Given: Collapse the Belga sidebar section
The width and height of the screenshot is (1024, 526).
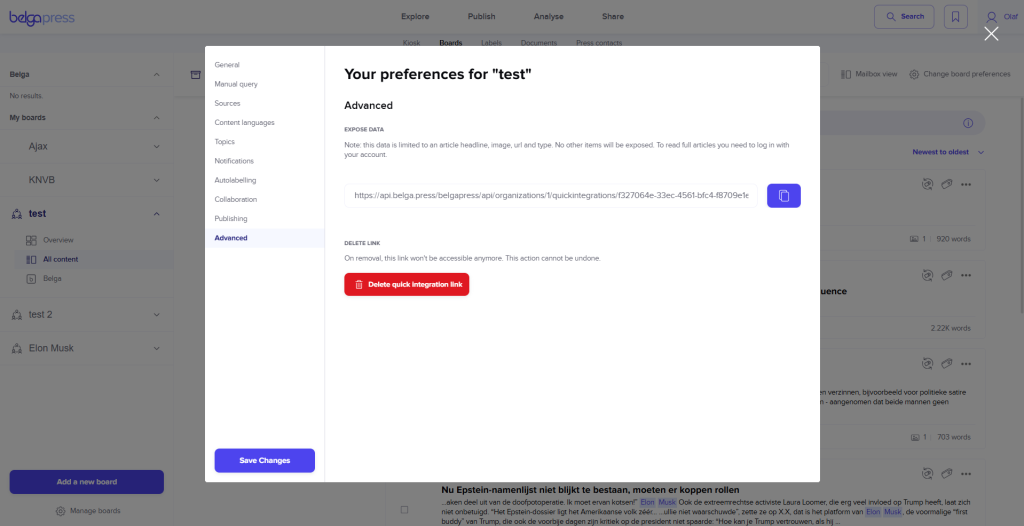Looking at the screenshot, I should pos(156,74).
